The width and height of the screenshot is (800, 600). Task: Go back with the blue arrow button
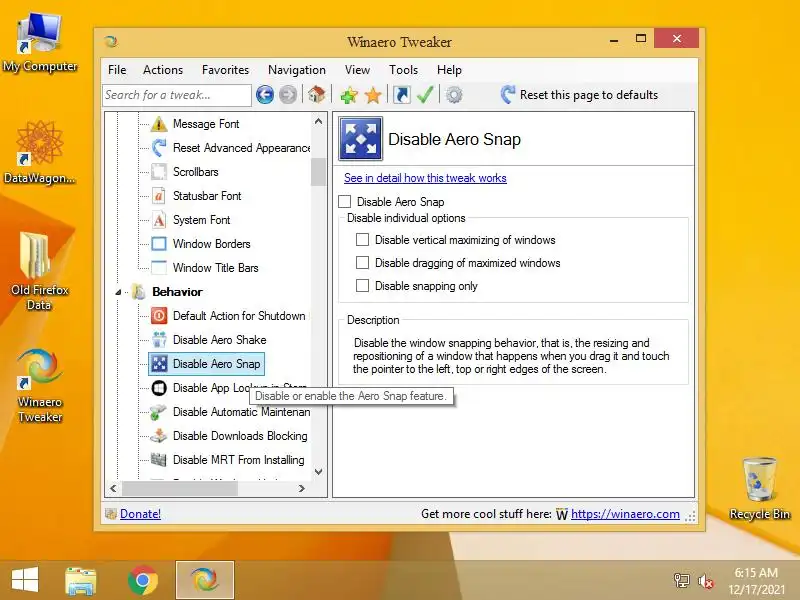click(265, 95)
